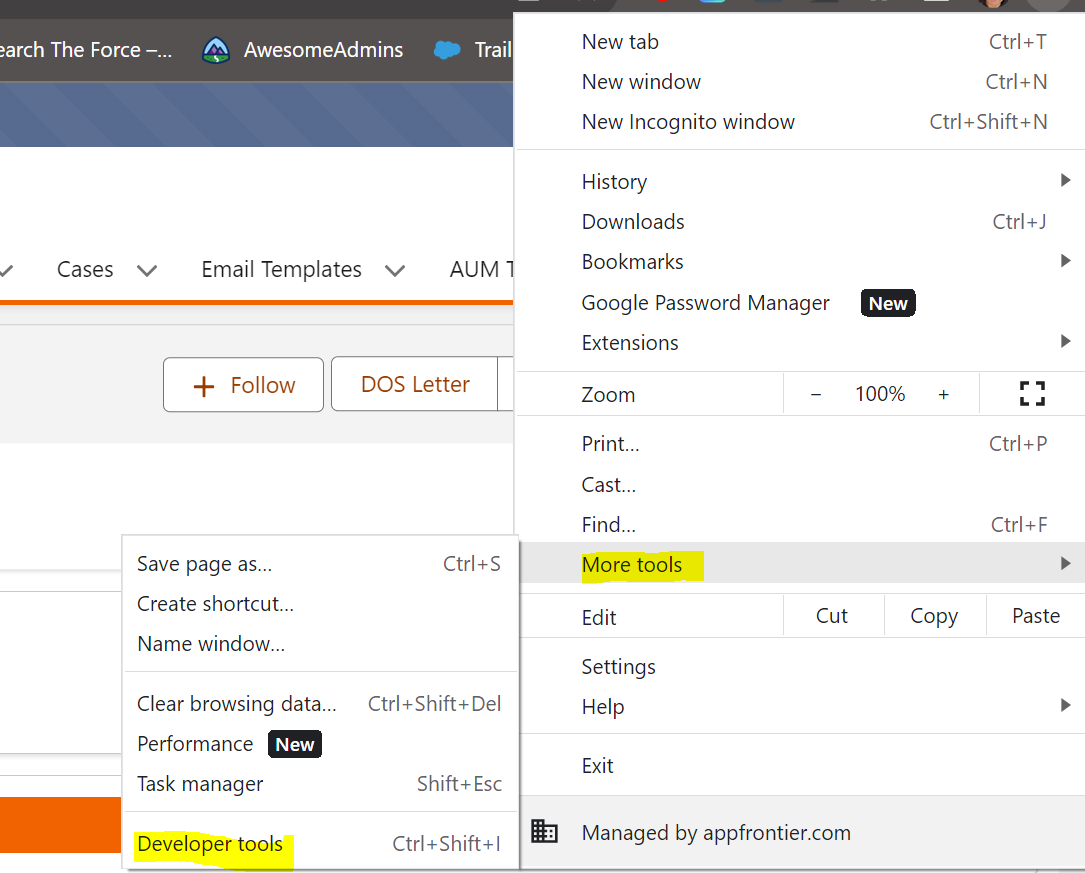The height and width of the screenshot is (873, 1085).
Task: Choose Clear browsing data option
Action: [236, 704]
